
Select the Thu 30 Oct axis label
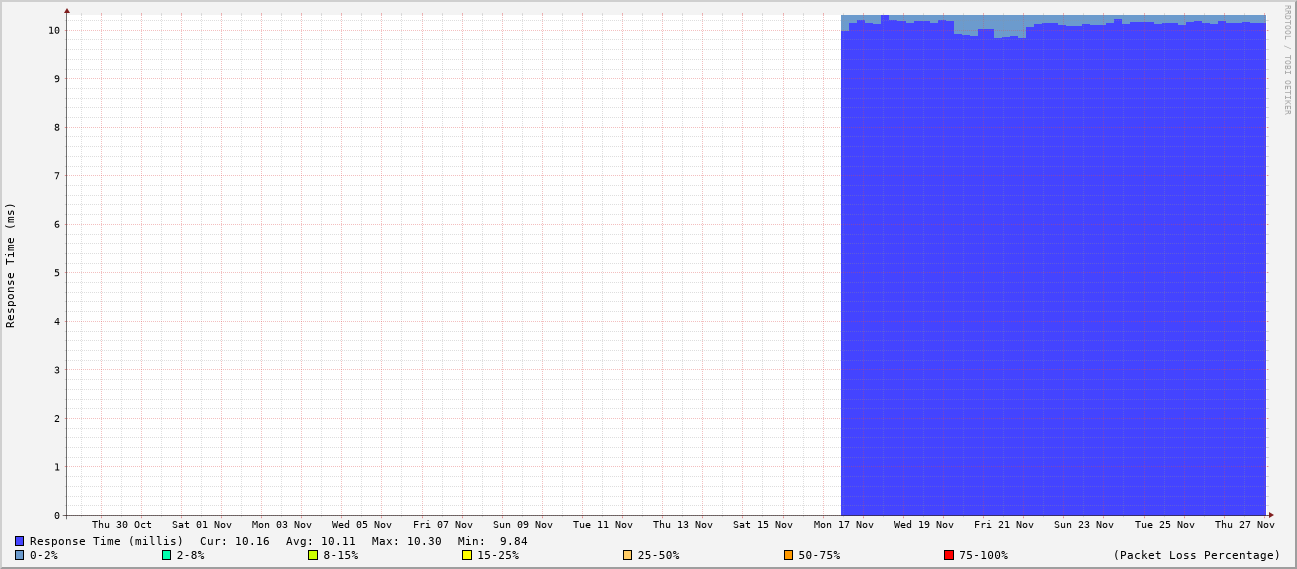tap(122, 525)
